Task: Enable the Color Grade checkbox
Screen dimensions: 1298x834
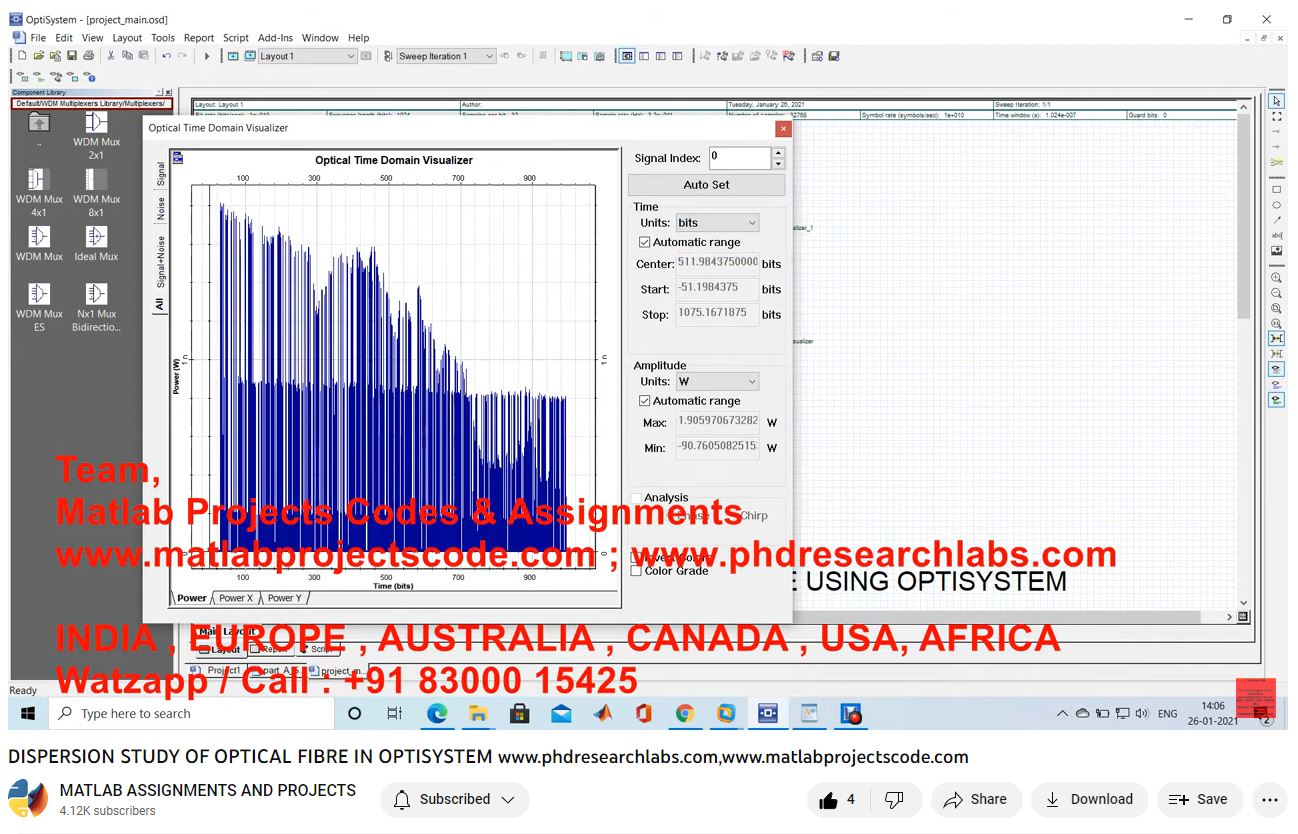Action: click(637, 571)
